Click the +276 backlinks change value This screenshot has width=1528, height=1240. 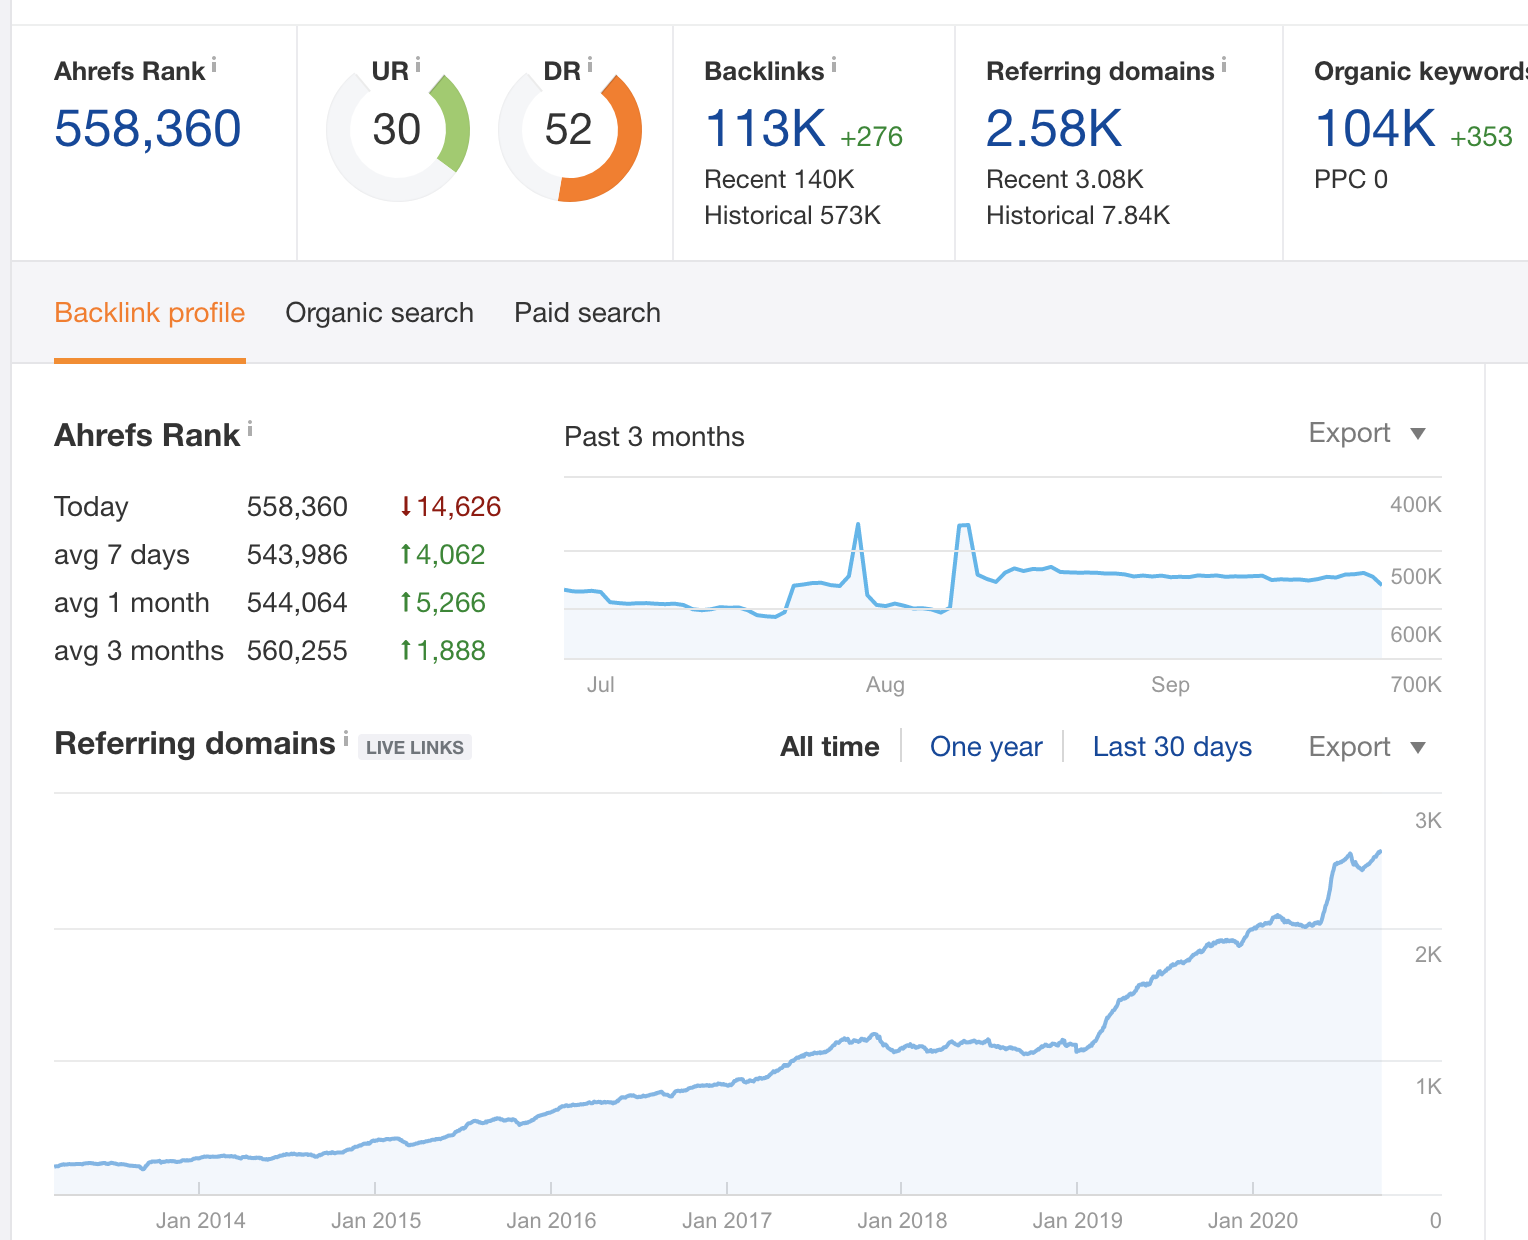point(872,137)
